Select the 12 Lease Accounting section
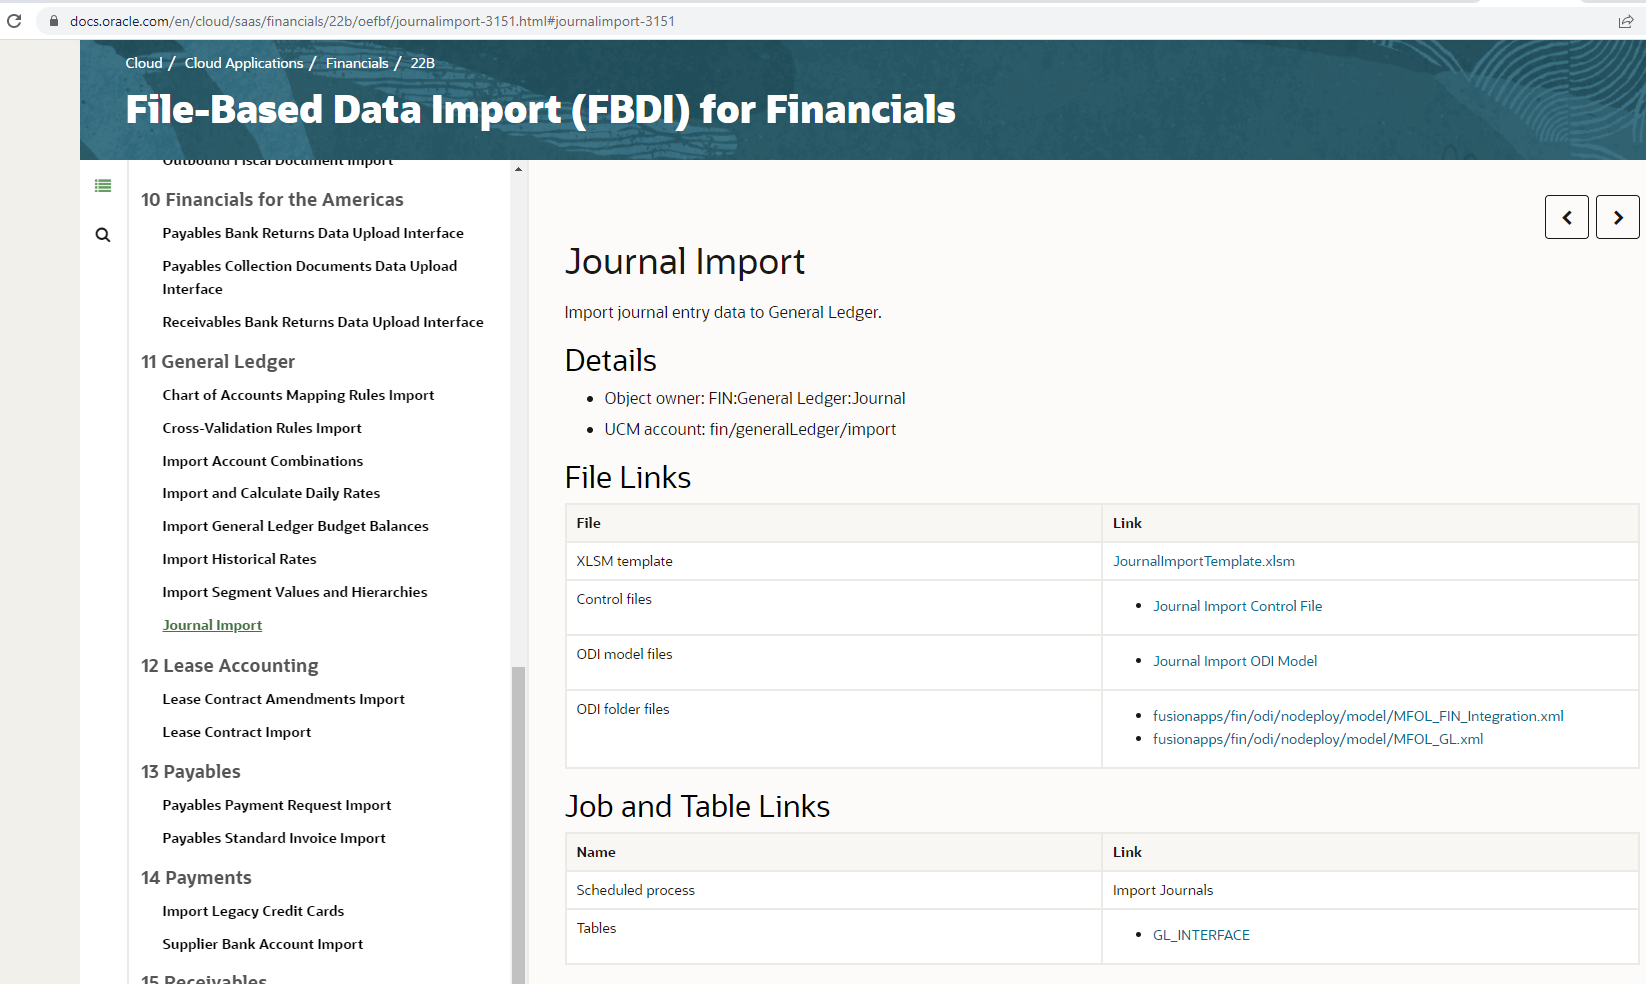Viewport: 1646px width, 984px height. pyautogui.click(x=230, y=666)
